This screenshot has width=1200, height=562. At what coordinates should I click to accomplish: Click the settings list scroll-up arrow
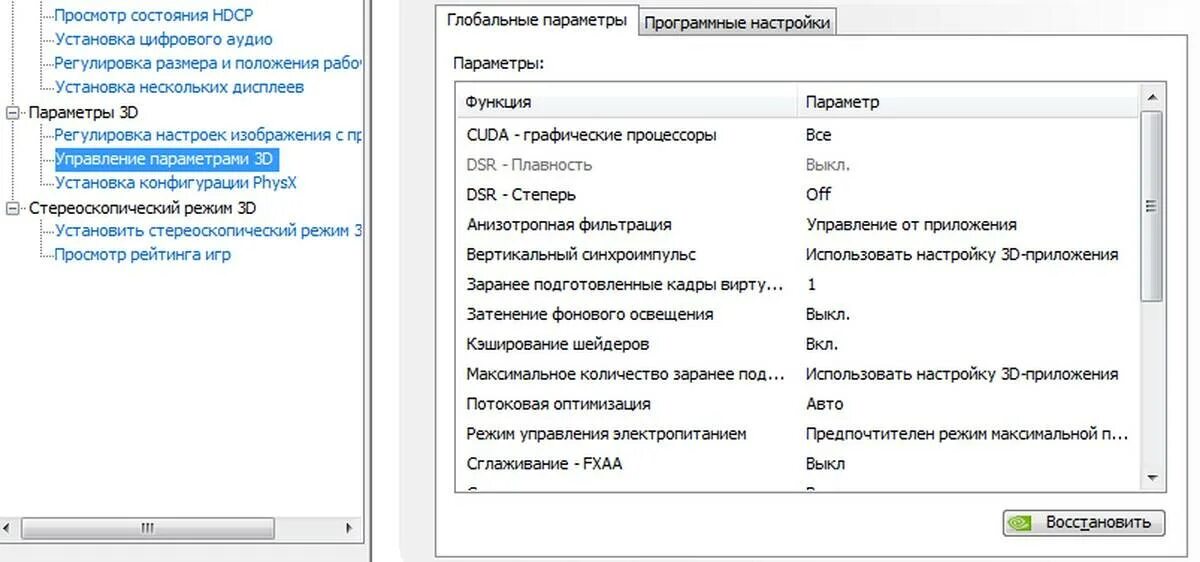click(1152, 97)
